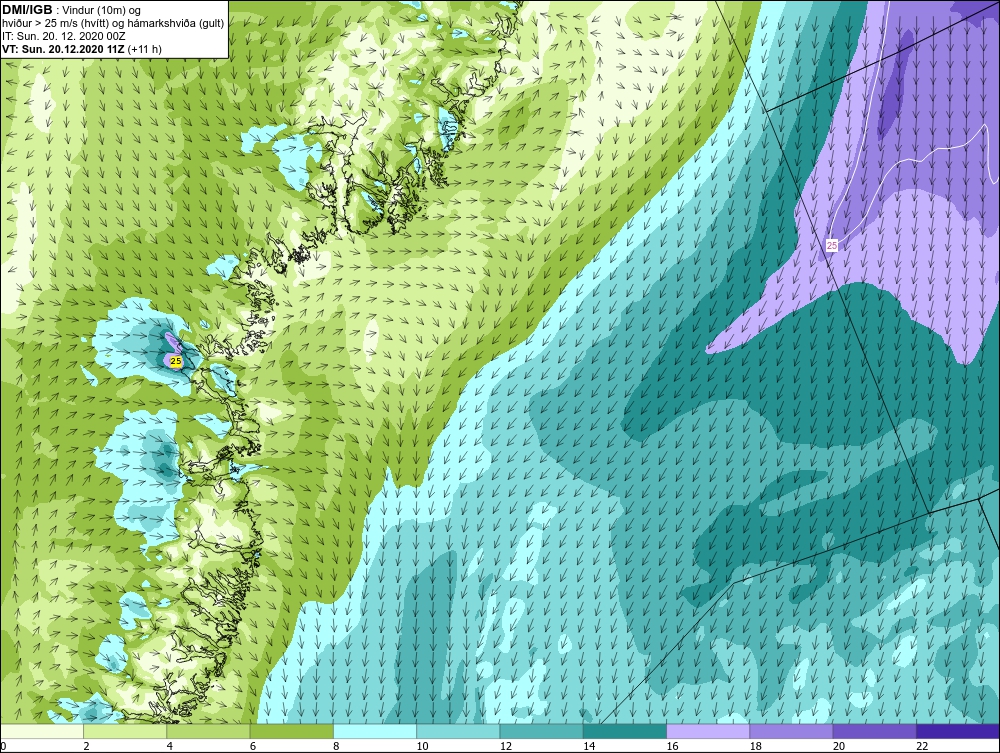Click the 4–6 m/s green legend swatch

tap(209, 731)
